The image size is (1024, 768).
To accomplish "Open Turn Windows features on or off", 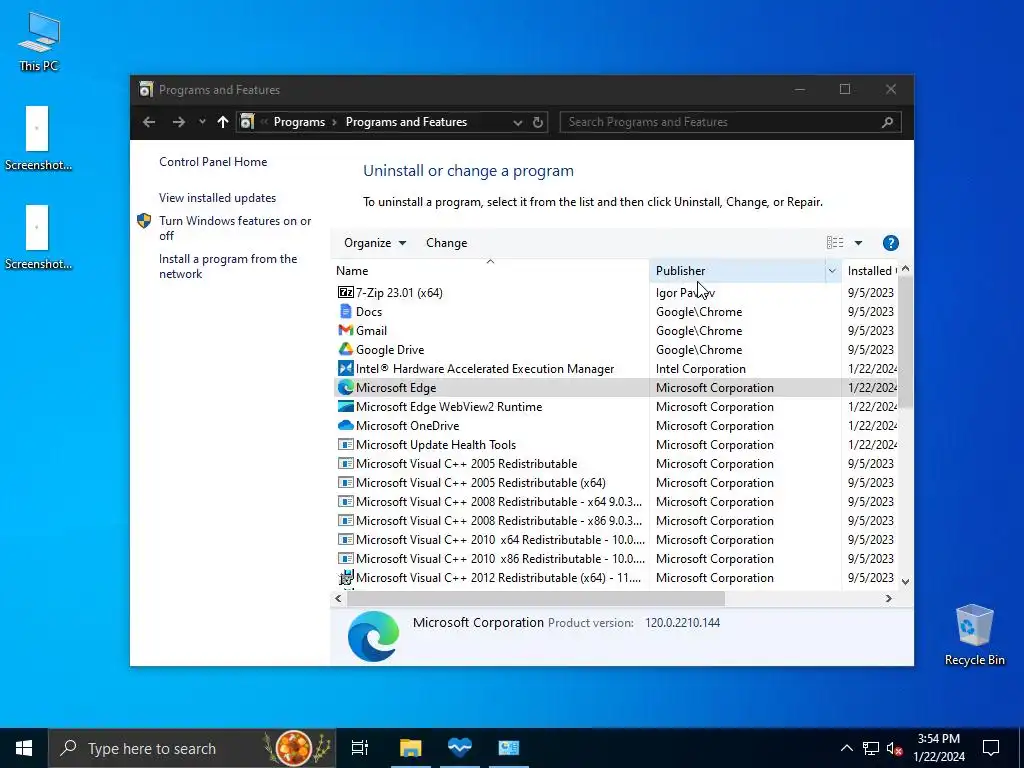I will tap(235, 228).
